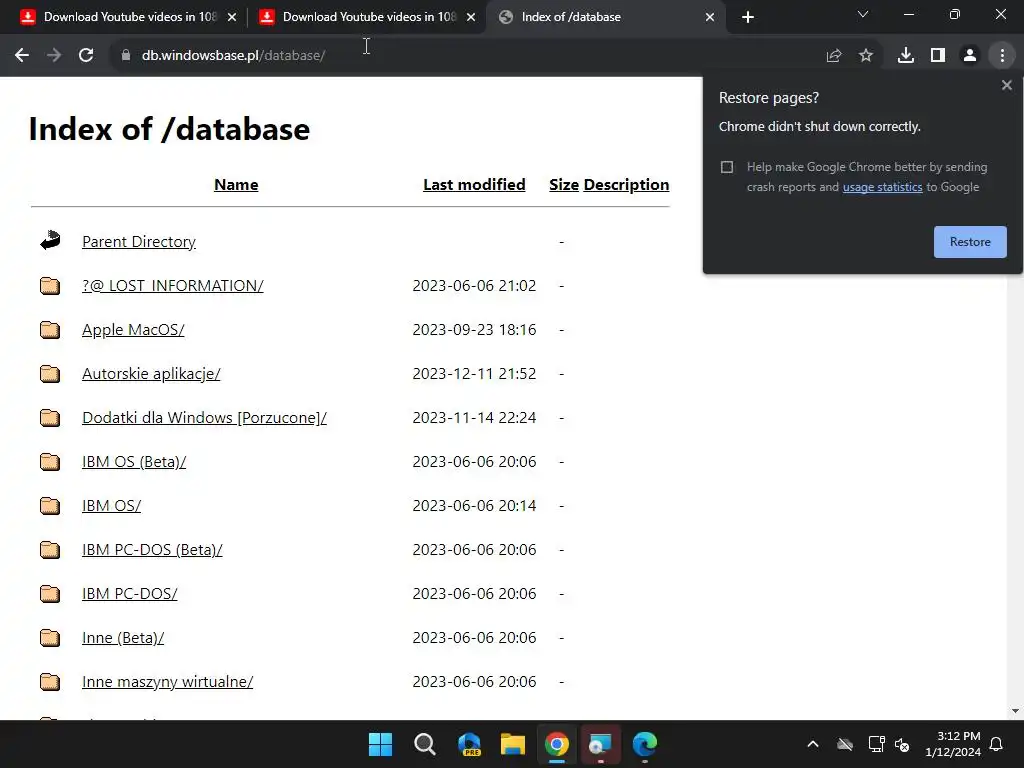1024x768 pixels.
Task: Click the Chrome taskbar icon
Action: point(557,744)
